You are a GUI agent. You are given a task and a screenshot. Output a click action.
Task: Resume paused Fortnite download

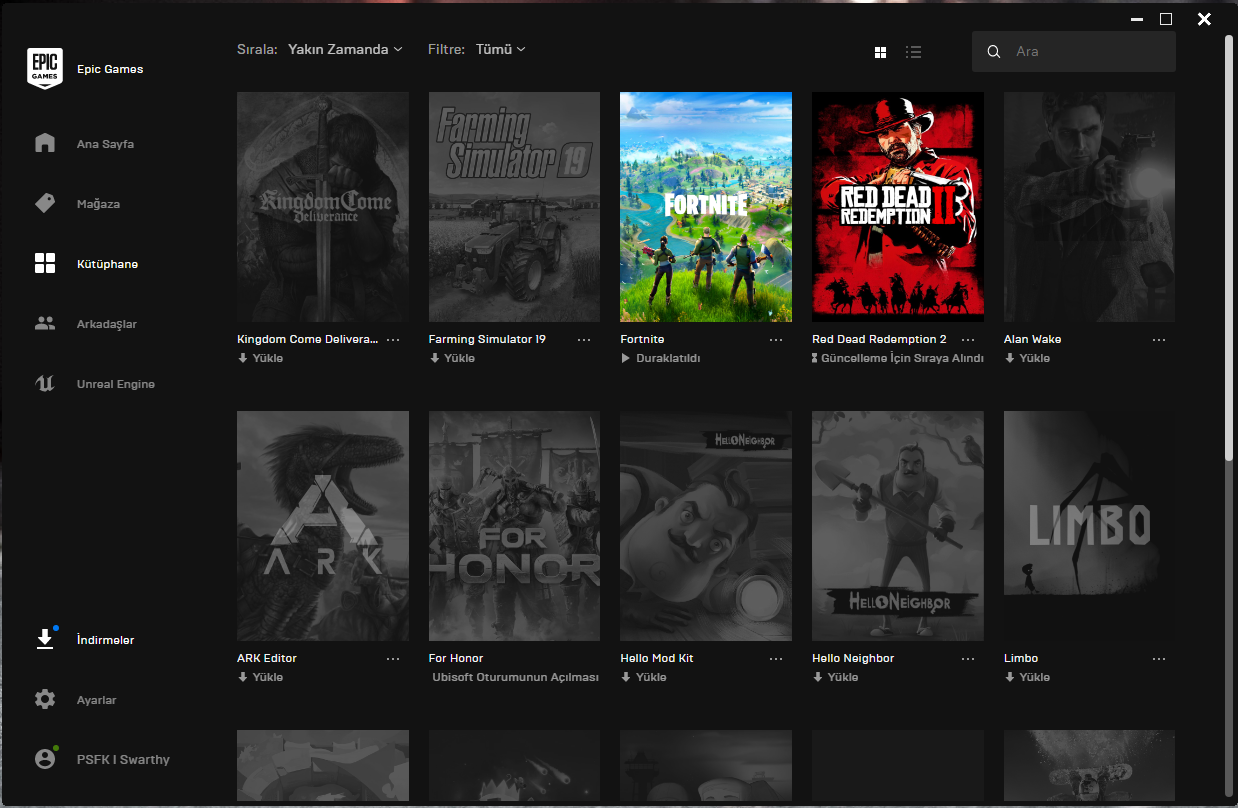[661, 358]
